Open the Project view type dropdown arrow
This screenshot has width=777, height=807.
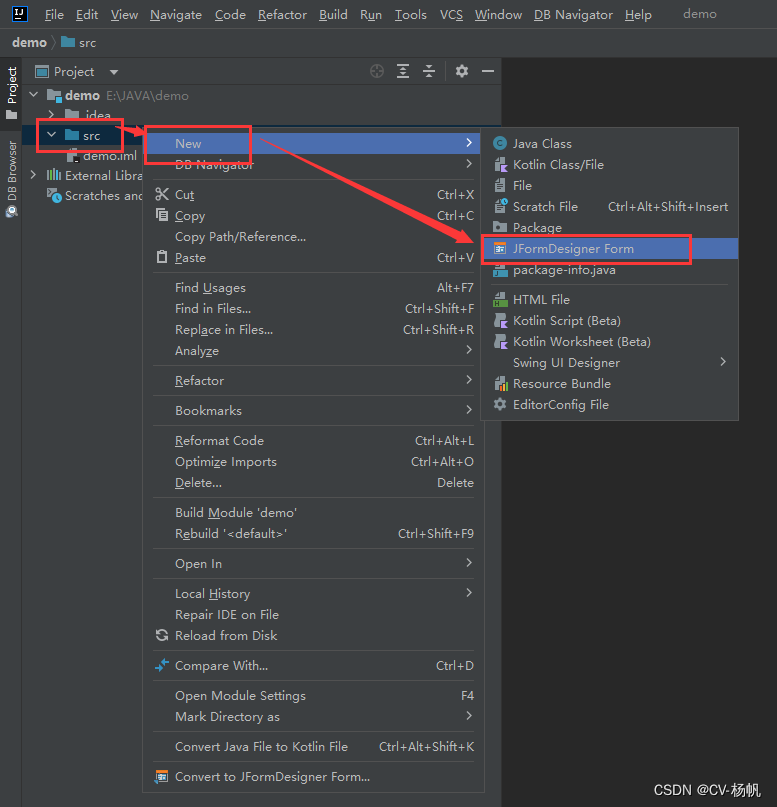(114, 72)
